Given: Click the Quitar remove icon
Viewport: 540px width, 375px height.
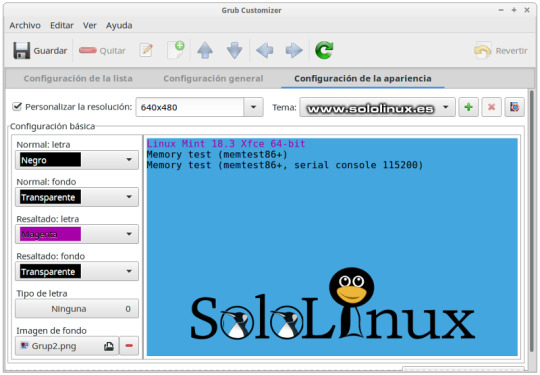Looking at the screenshot, I should (x=88, y=51).
